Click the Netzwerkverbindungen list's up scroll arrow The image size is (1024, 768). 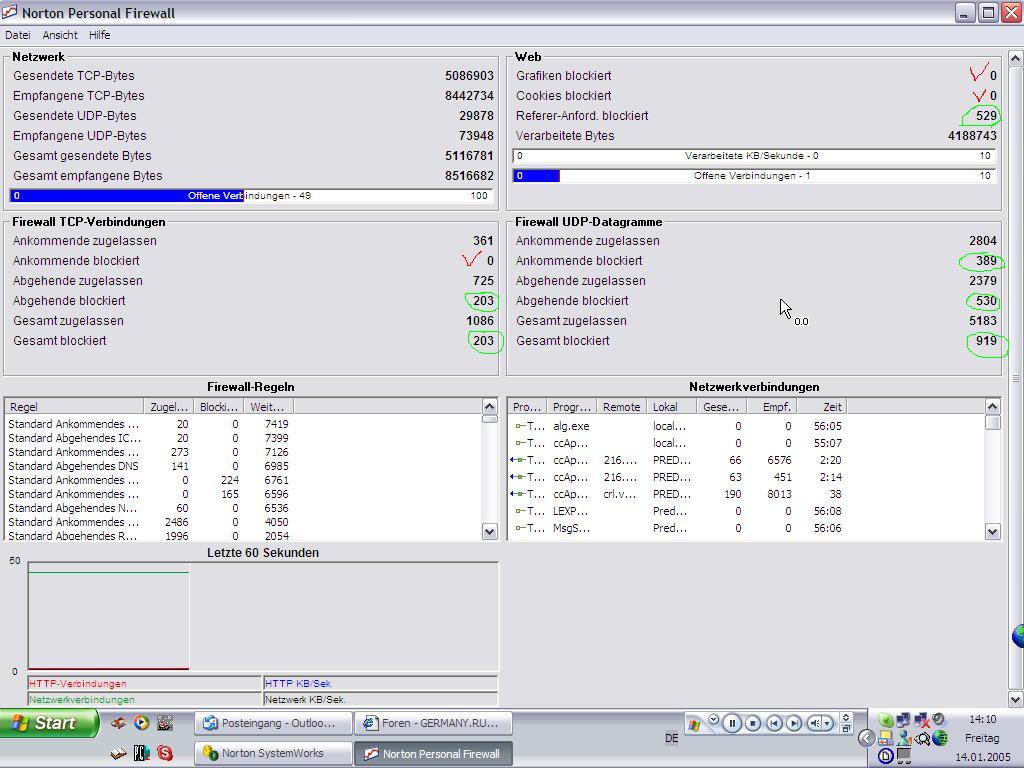coord(992,406)
